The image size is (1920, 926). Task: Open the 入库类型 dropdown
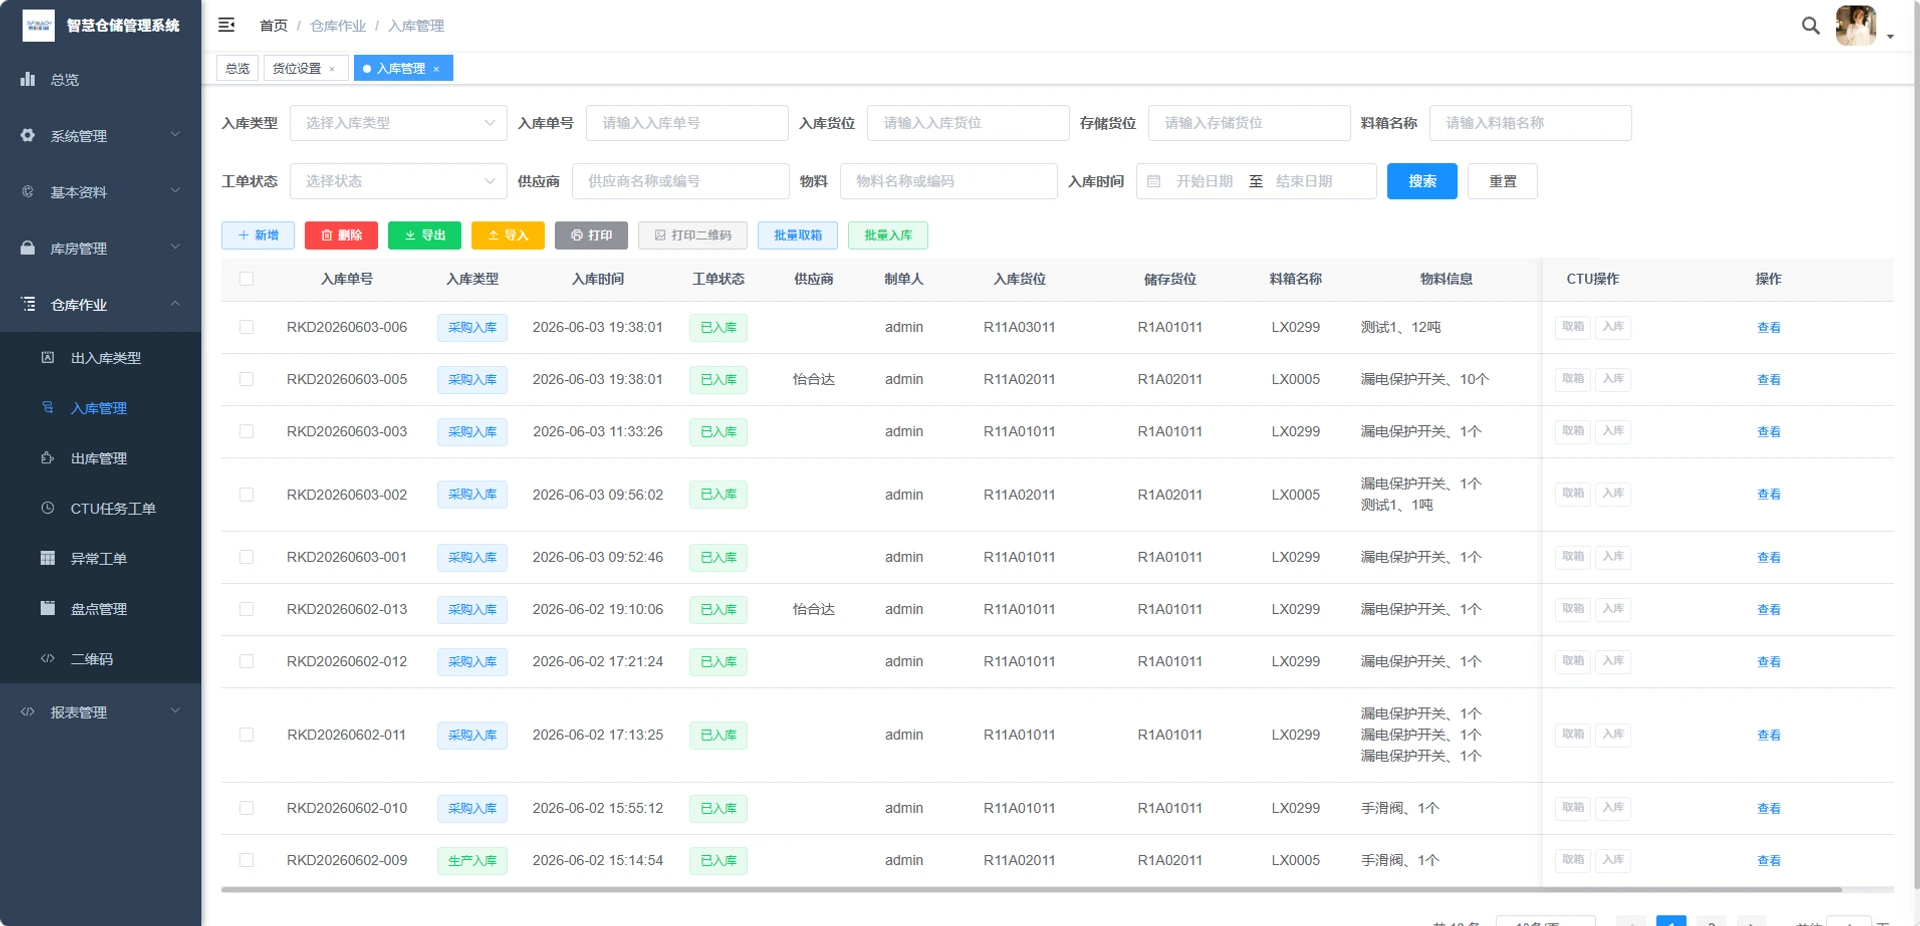pos(398,123)
